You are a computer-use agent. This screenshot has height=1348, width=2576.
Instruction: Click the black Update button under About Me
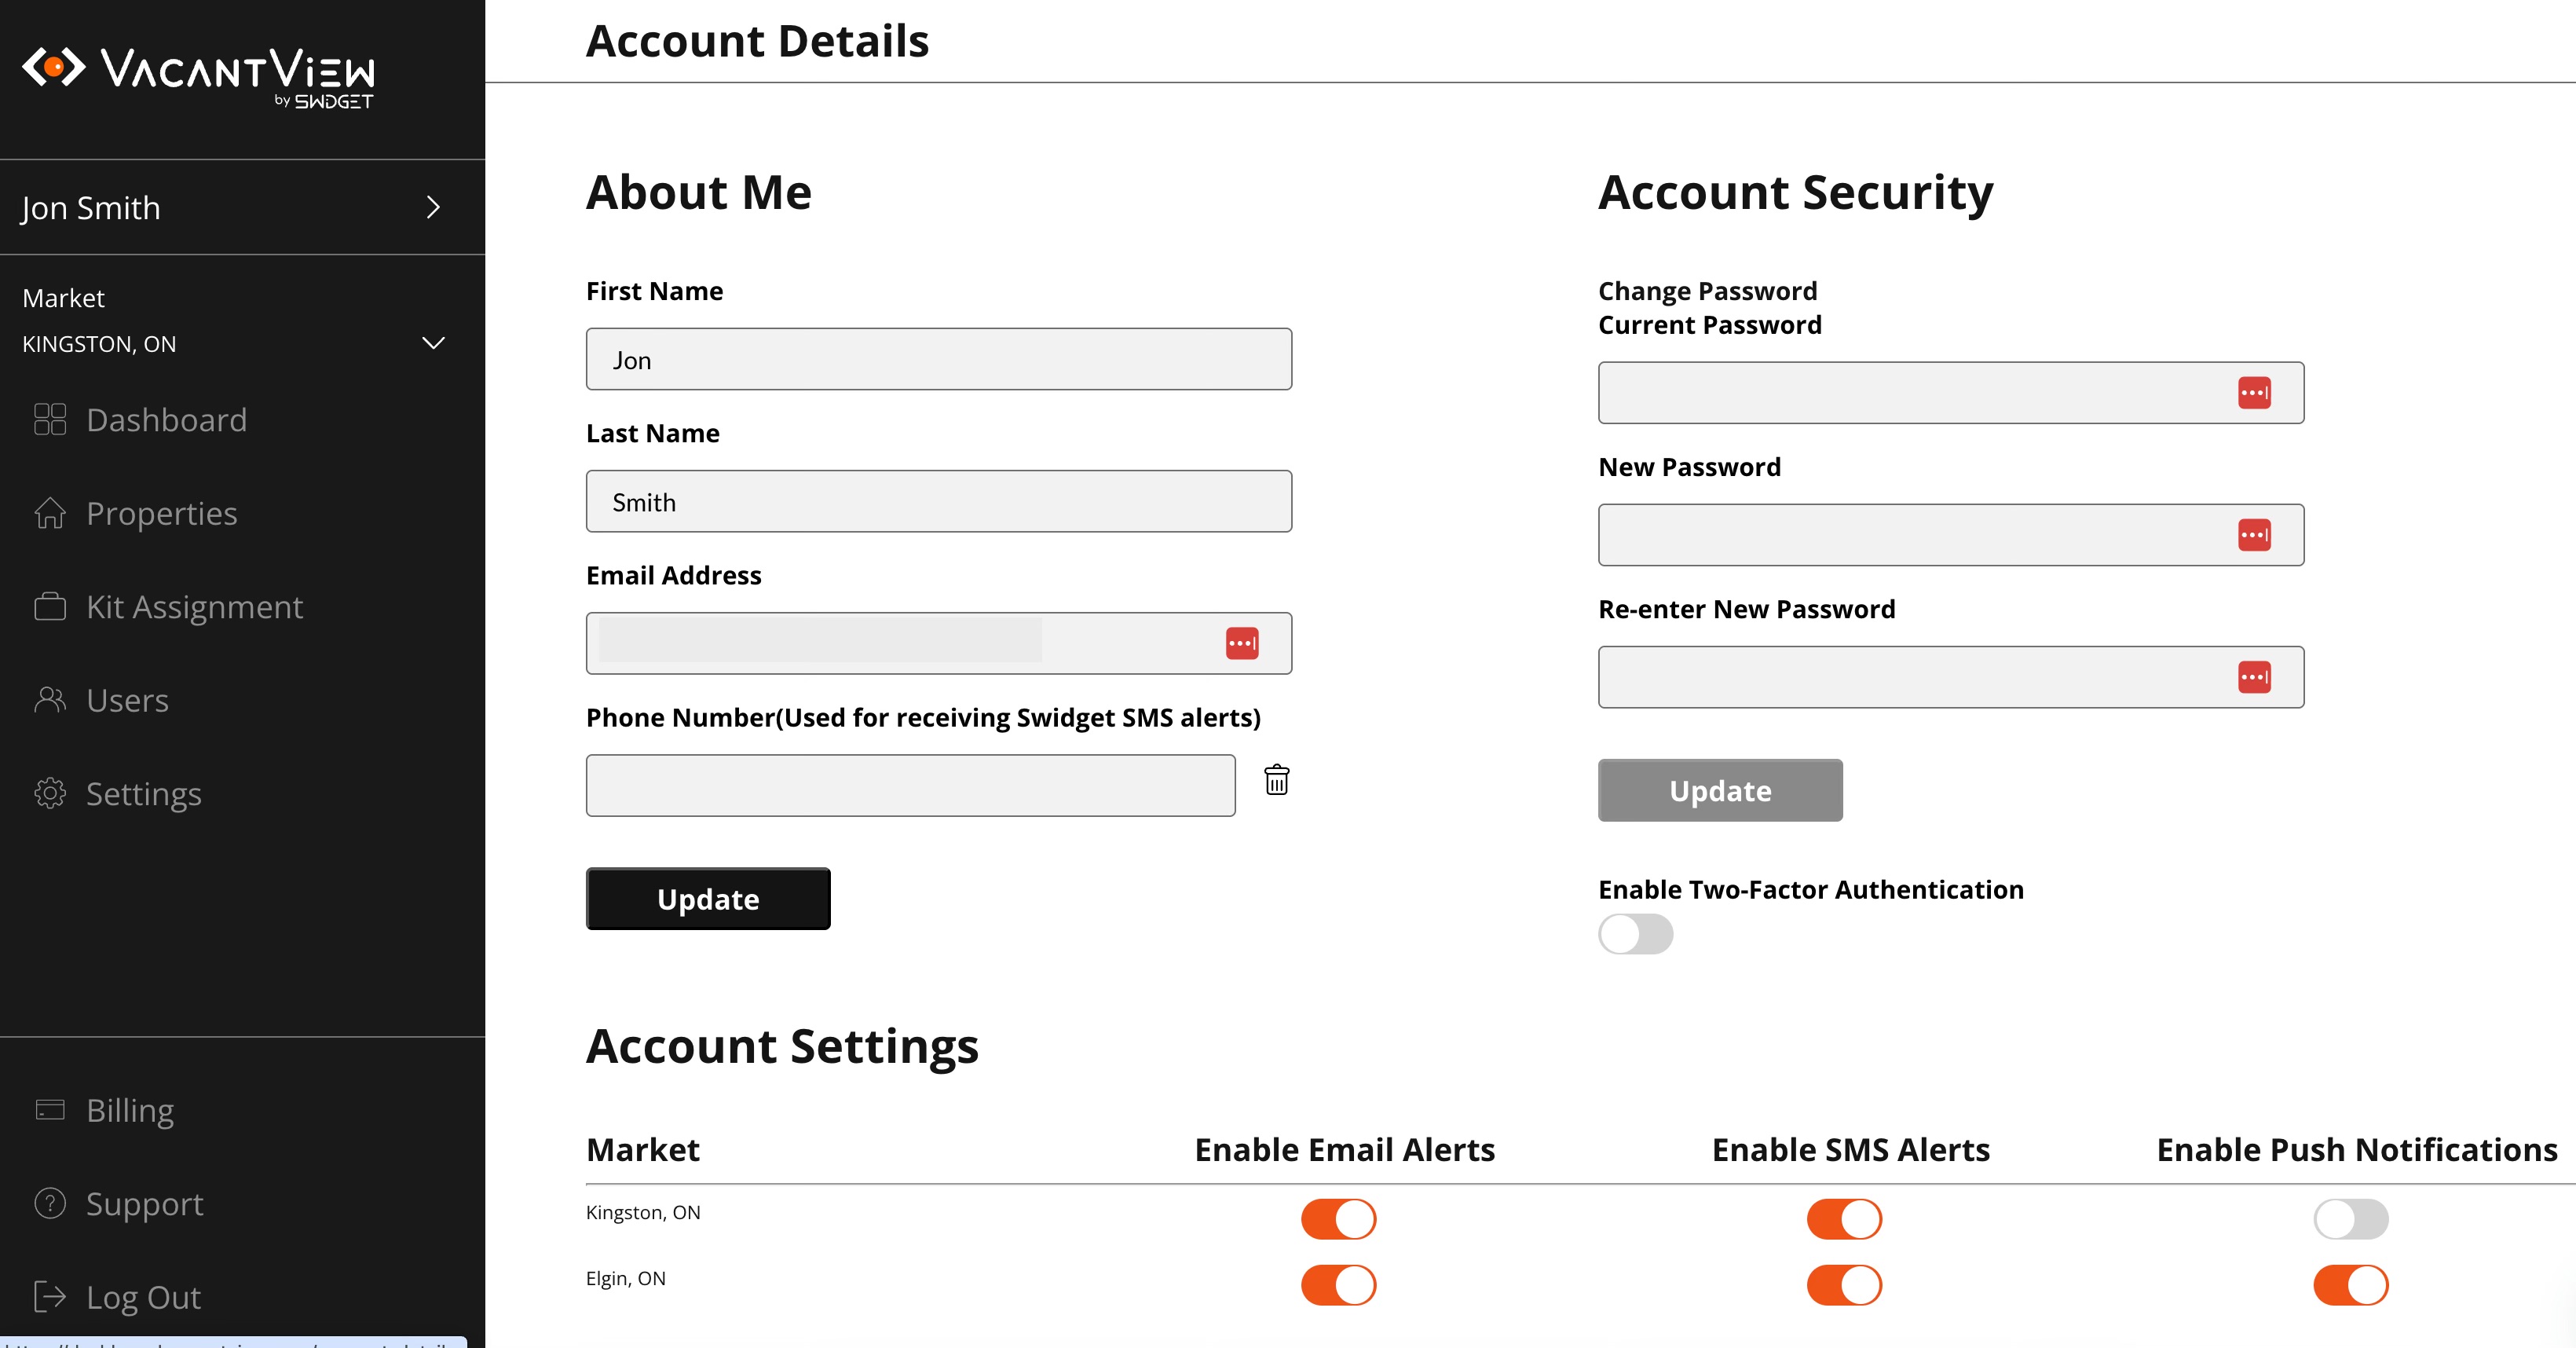[x=708, y=898]
